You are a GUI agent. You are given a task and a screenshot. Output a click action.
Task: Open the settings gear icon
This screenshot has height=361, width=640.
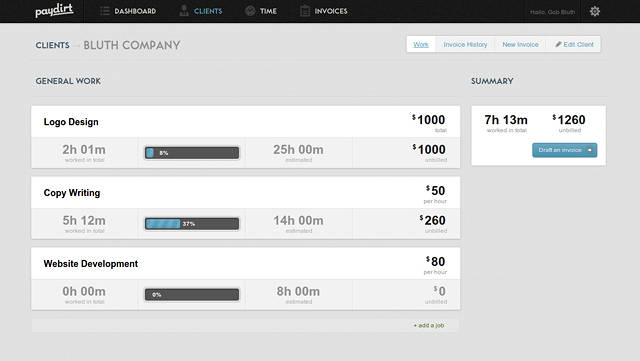tap(595, 11)
